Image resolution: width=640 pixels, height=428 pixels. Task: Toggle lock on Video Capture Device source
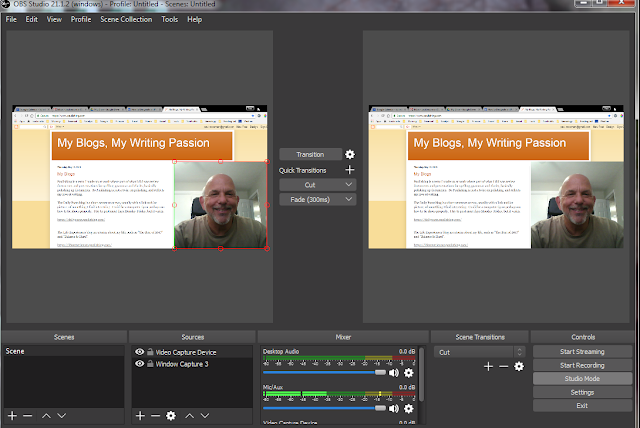click(x=150, y=352)
